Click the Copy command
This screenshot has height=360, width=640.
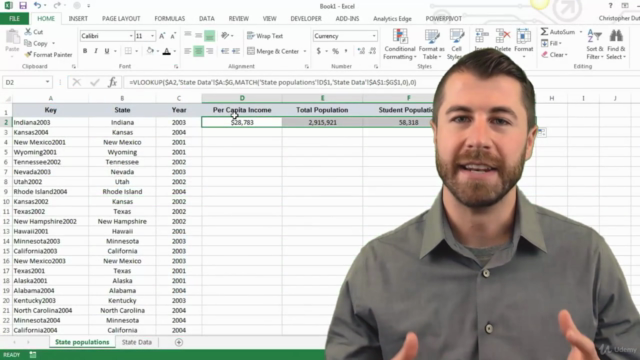click(36, 43)
